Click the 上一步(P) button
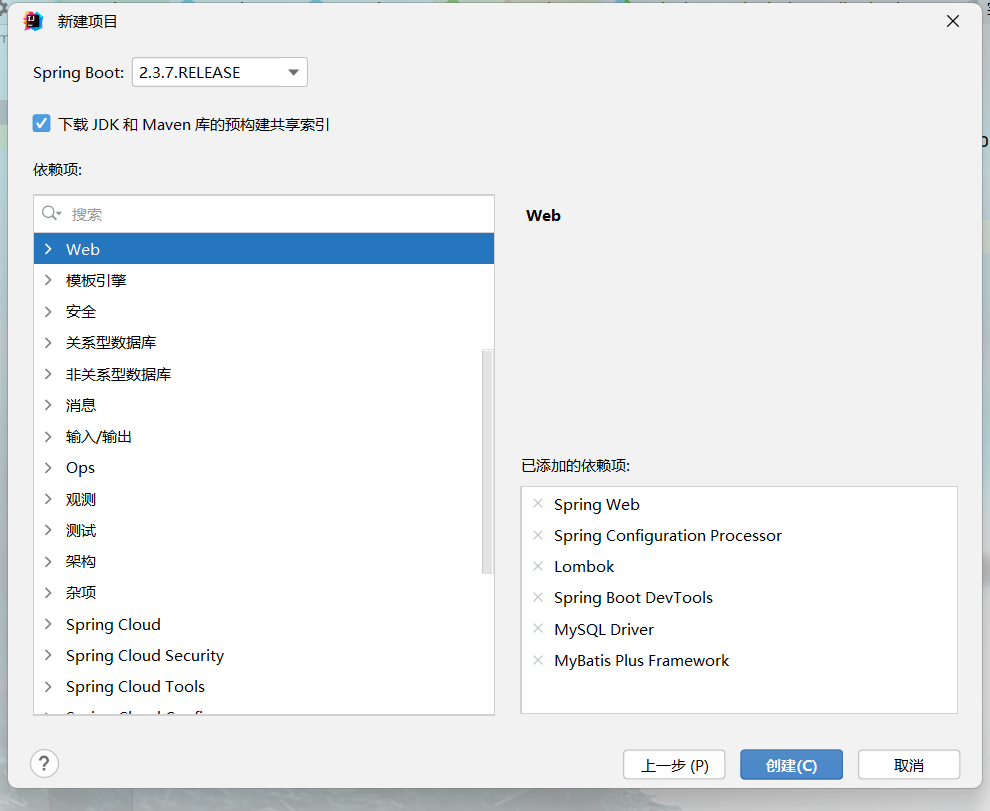Screen dimensions: 990x811 point(674,764)
